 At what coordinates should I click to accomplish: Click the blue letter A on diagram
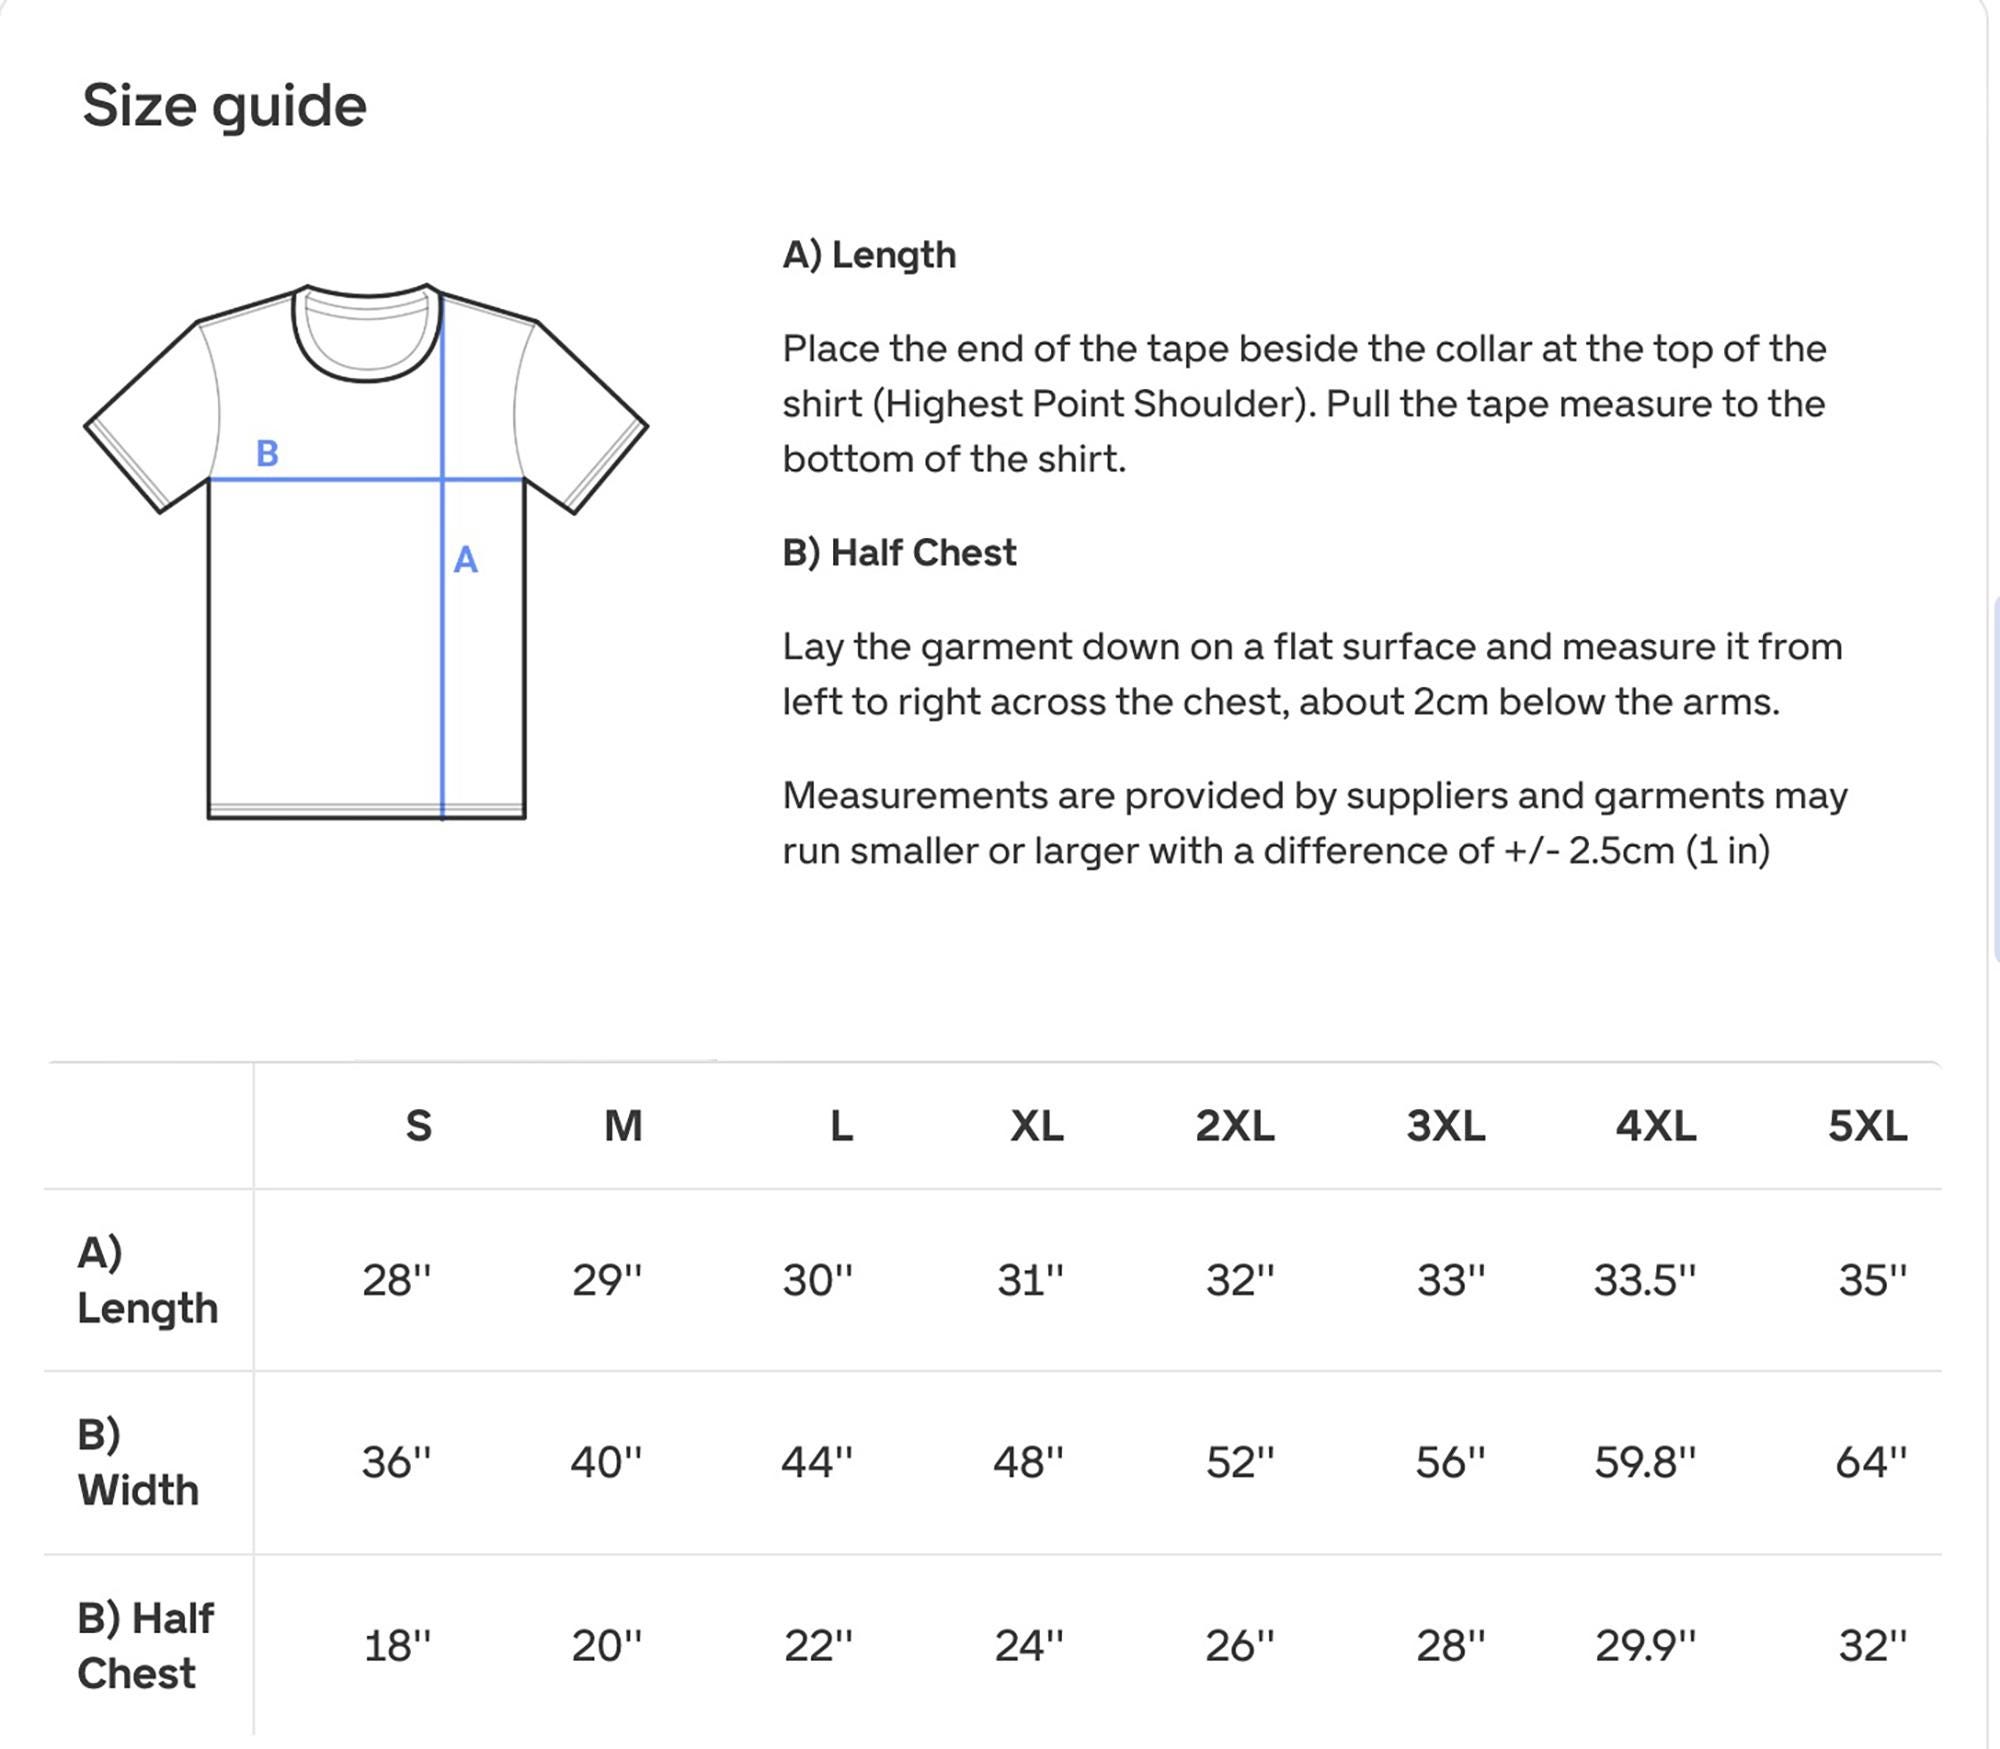[x=465, y=560]
